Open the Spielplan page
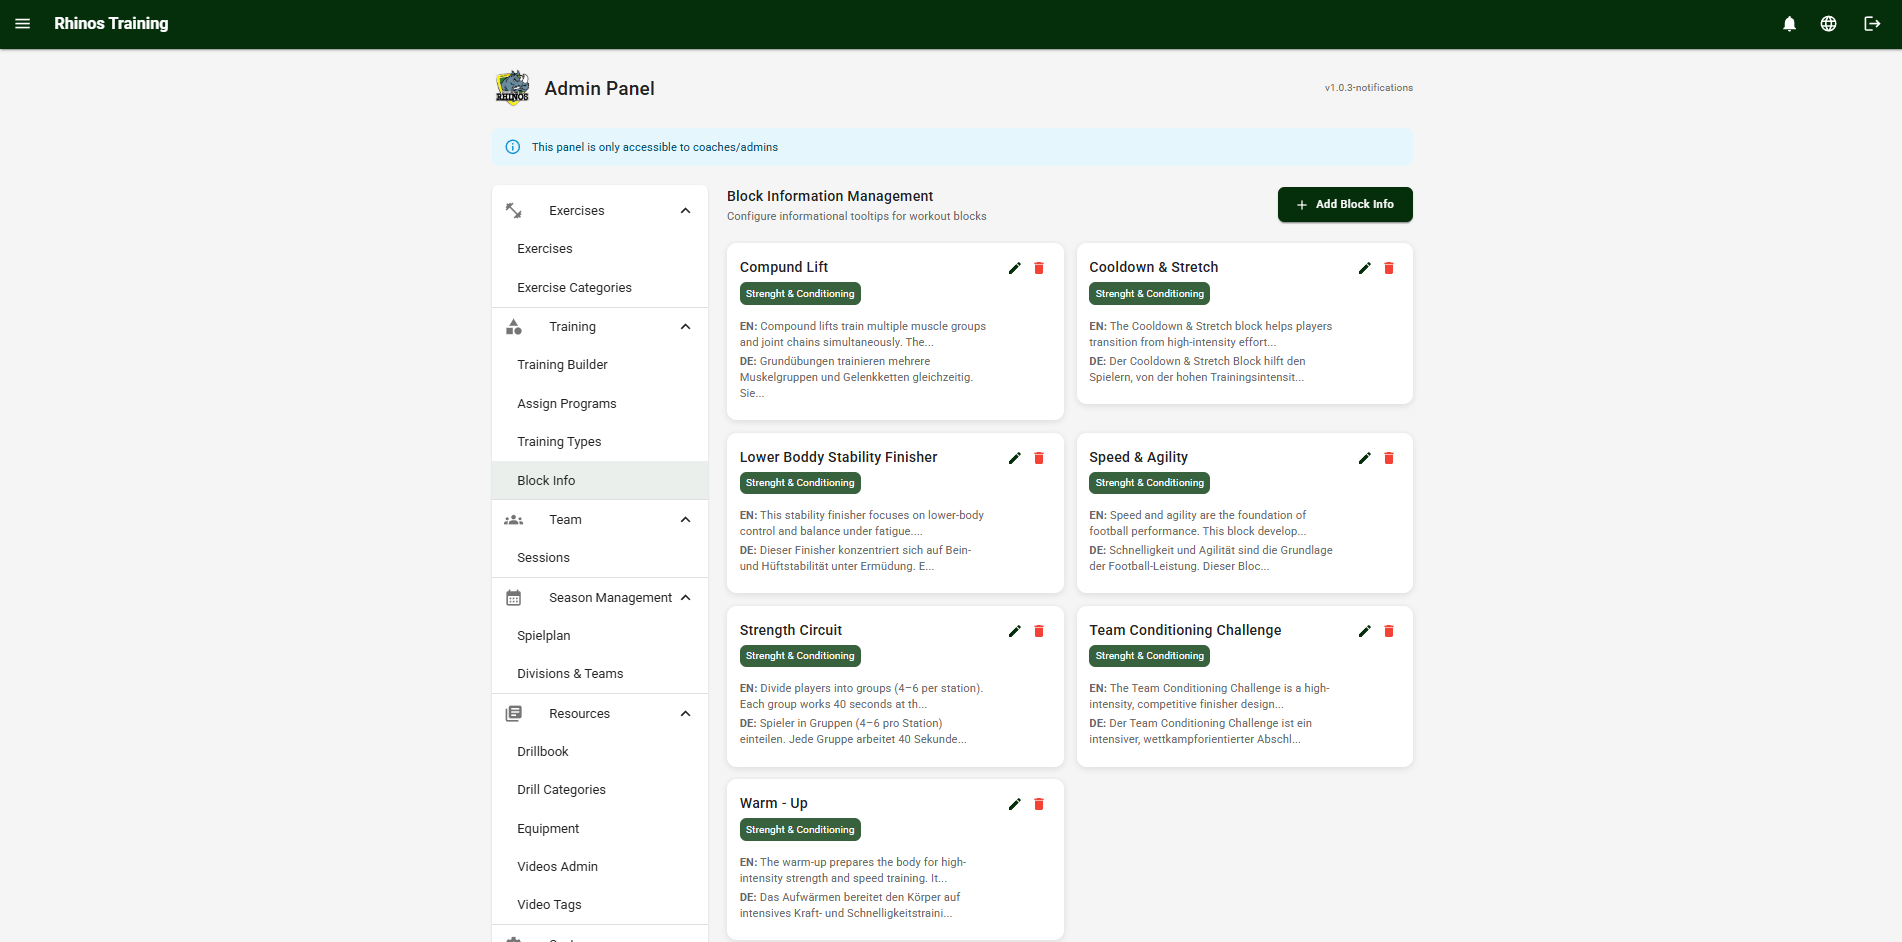 click(x=600, y=636)
